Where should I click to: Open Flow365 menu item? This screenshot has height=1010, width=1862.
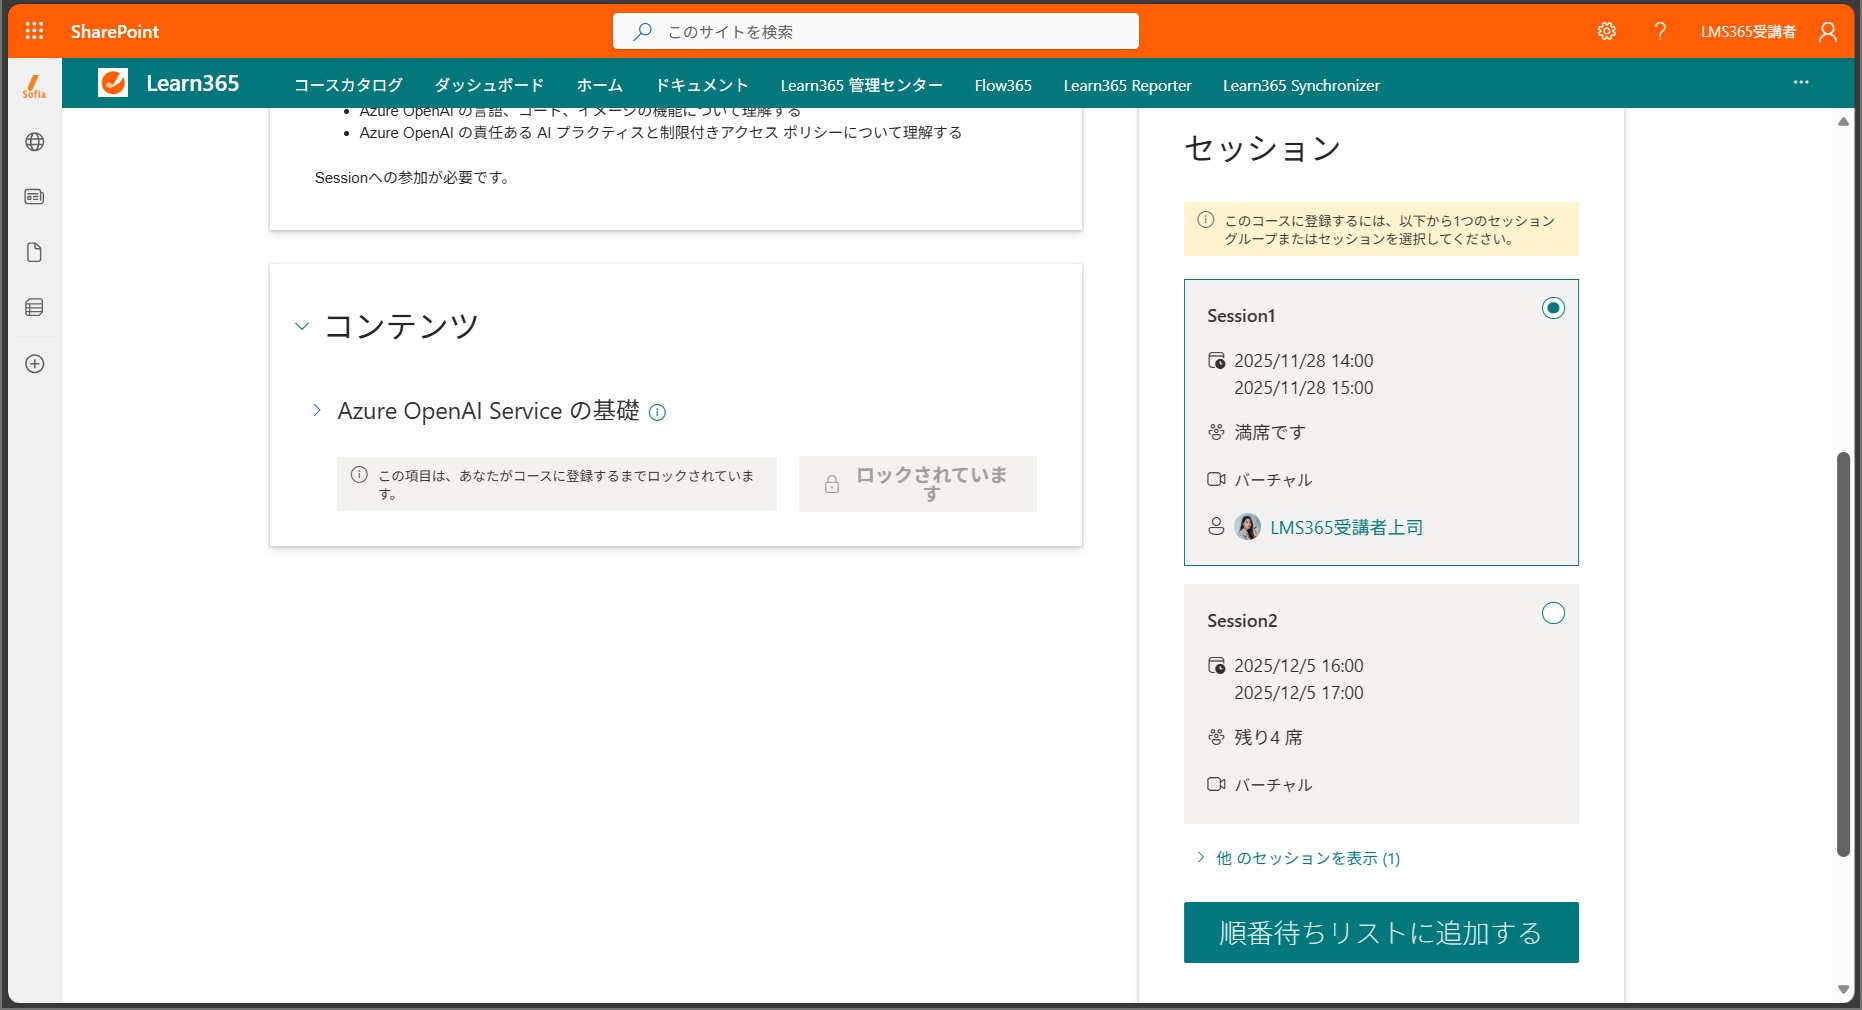(1003, 85)
